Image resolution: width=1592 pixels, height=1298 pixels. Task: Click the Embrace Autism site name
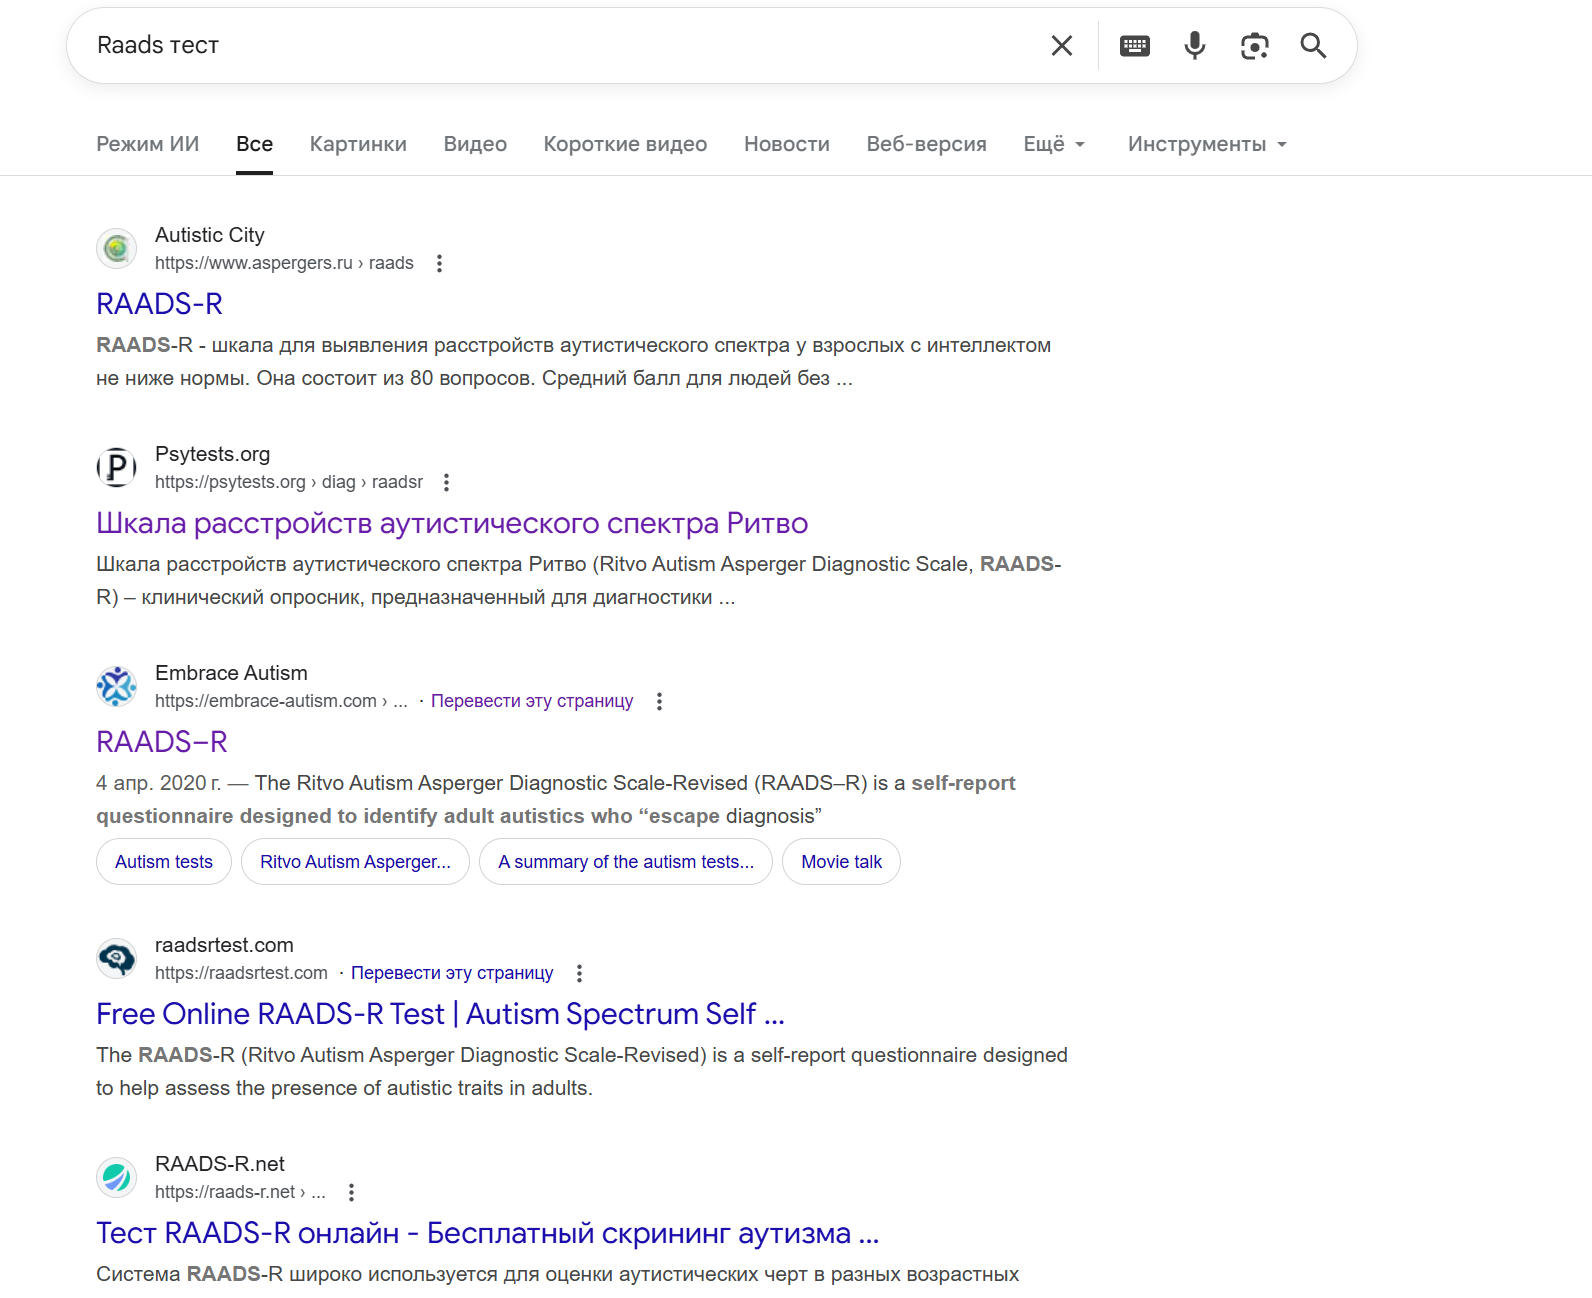231,673
